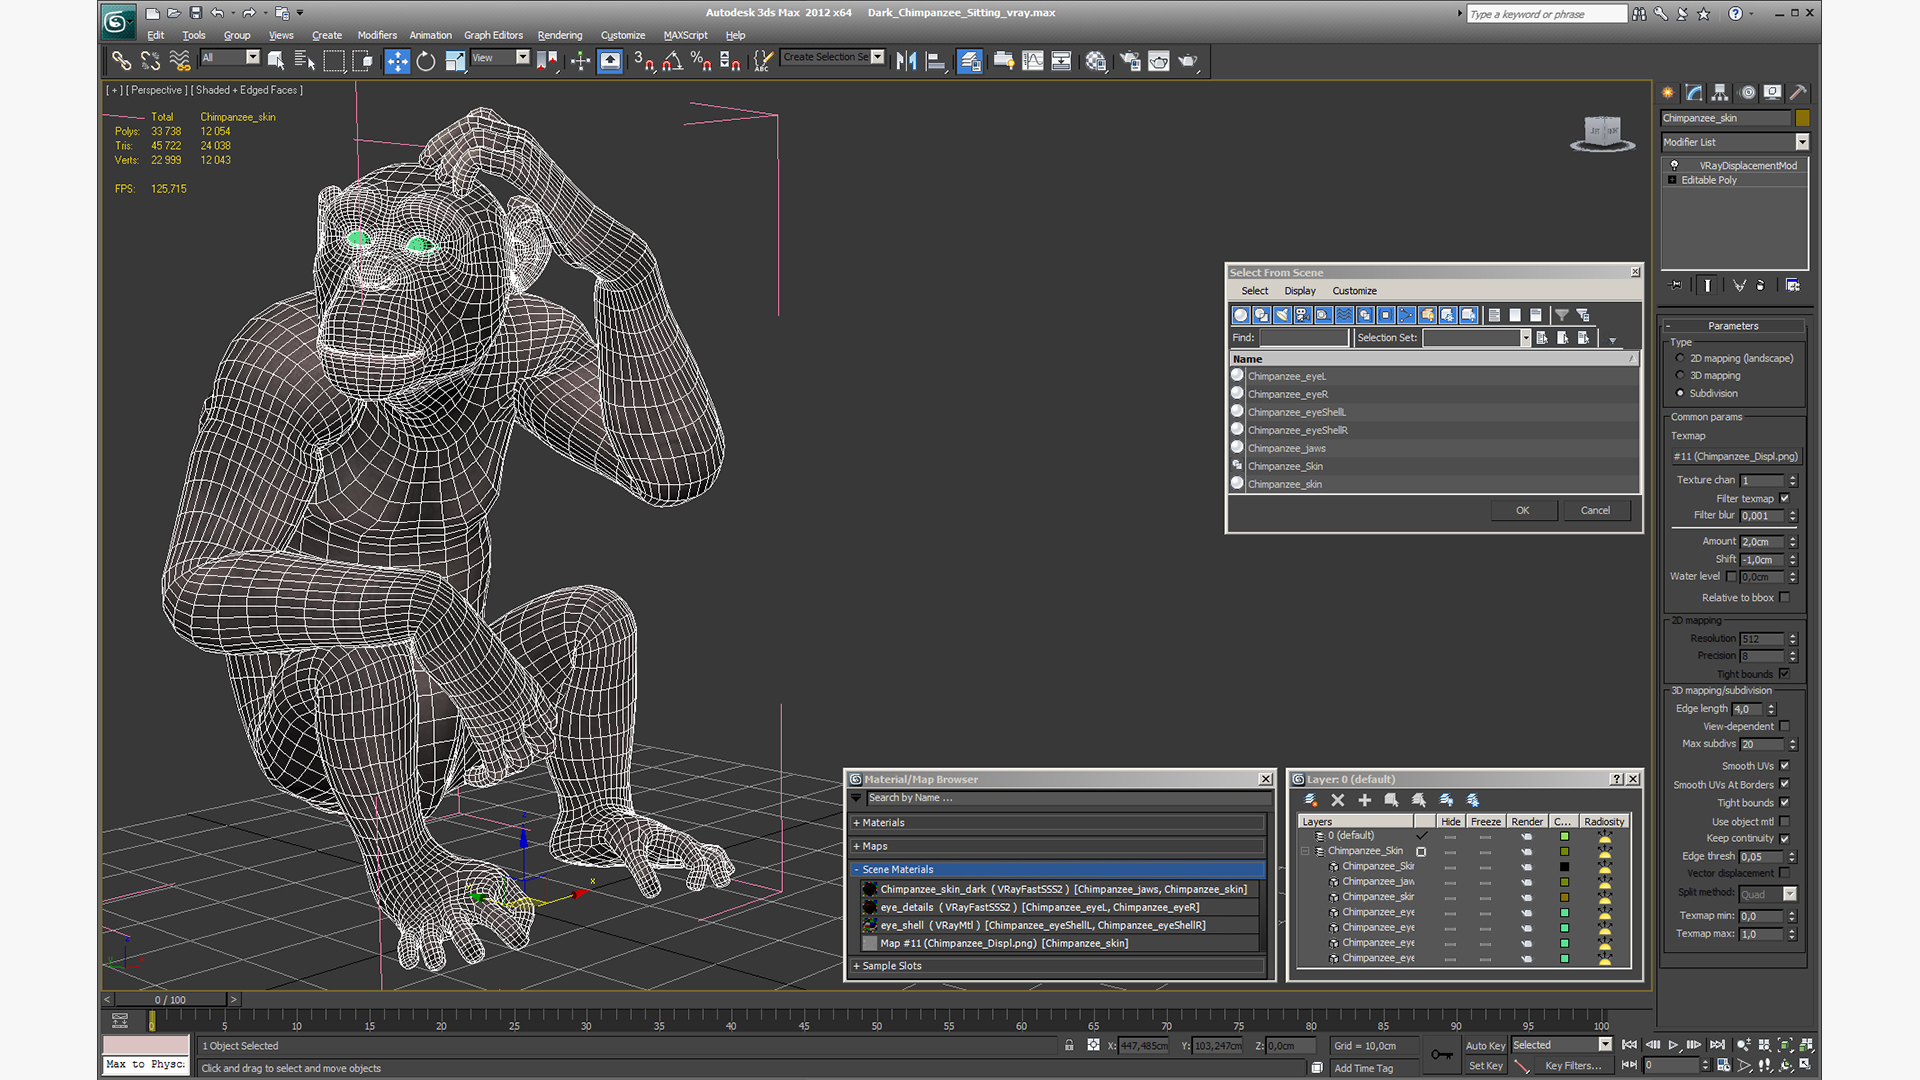
Task: Enable the Relative to bbox checkbox
Action: pos(1785,598)
